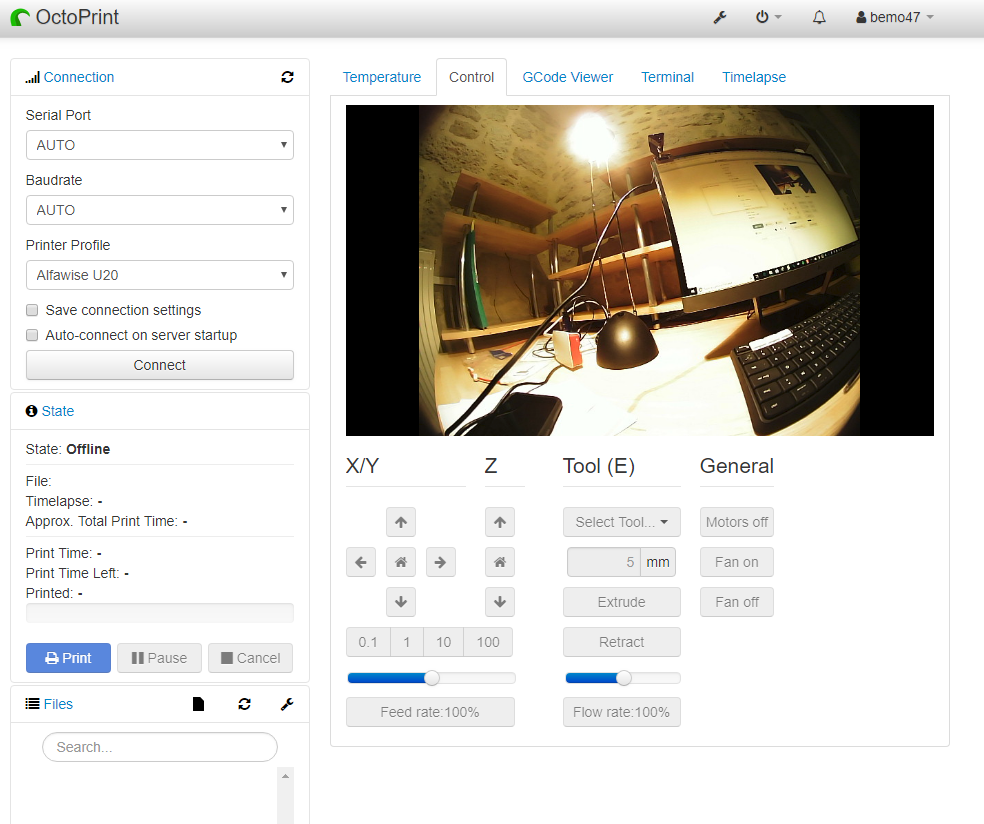984x824 pixels.
Task: Click the blue Print button
Action: pyautogui.click(x=68, y=658)
